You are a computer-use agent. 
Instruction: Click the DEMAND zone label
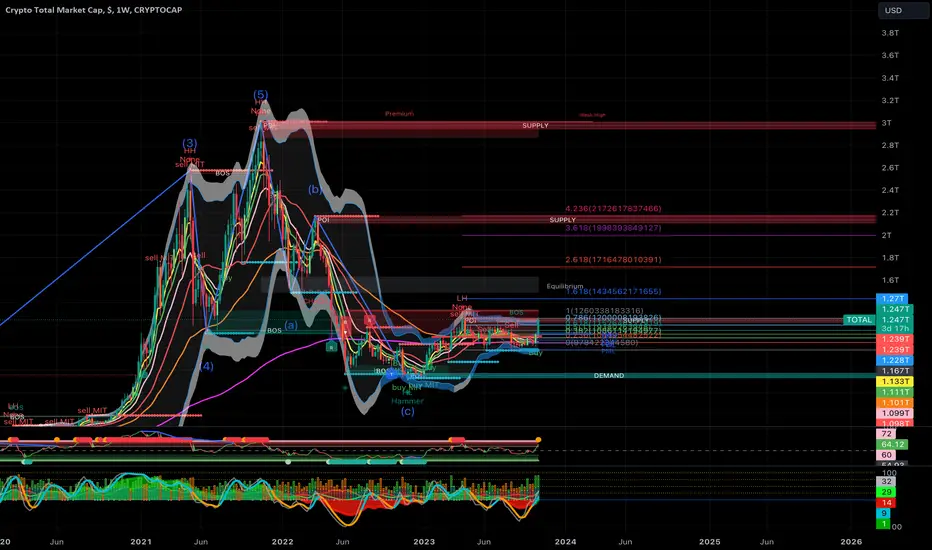click(609, 376)
